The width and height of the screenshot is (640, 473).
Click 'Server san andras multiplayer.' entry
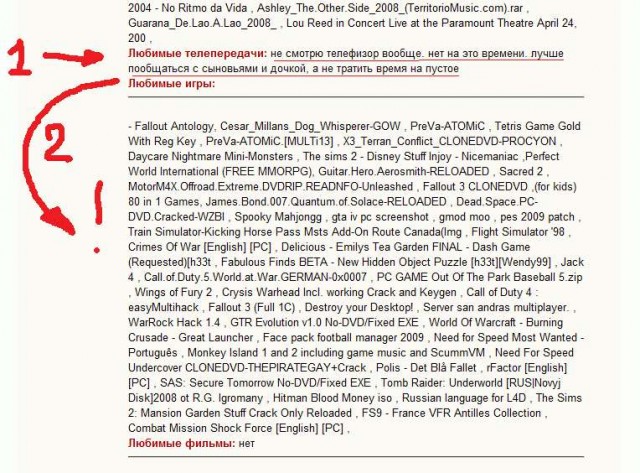pos(496,307)
